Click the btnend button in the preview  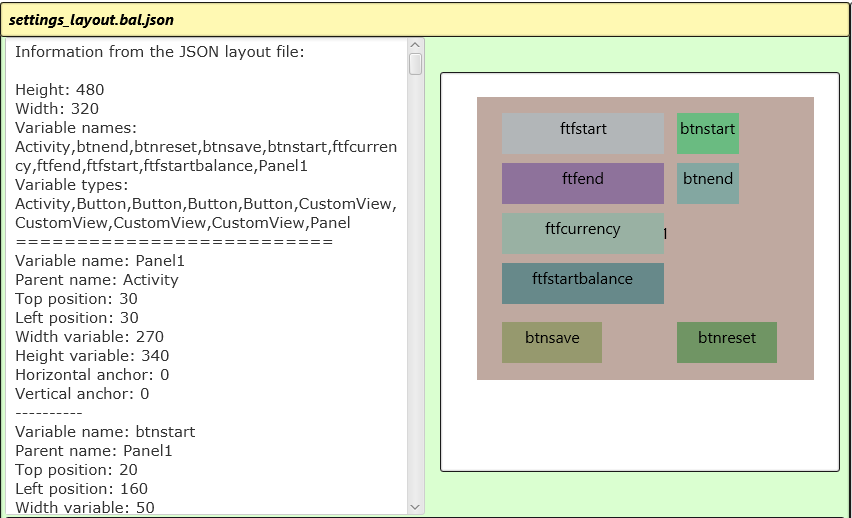coord(707,183)
